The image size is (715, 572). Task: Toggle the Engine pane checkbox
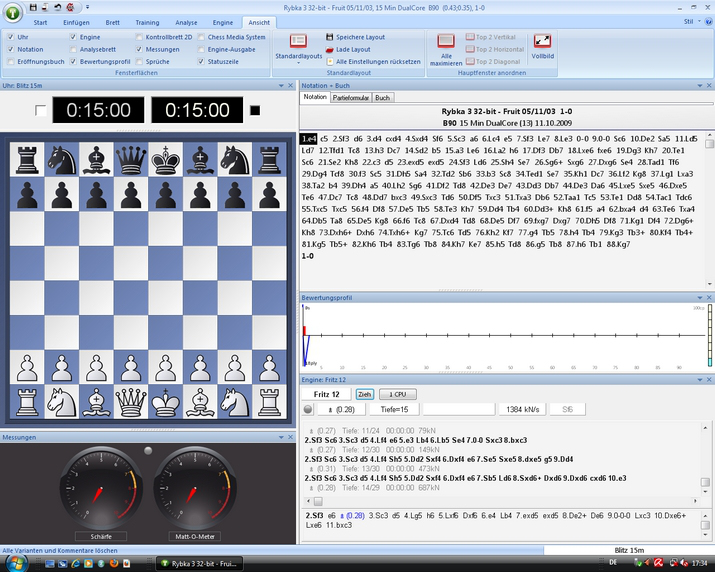pyautogui.click(x=73, y=37)
